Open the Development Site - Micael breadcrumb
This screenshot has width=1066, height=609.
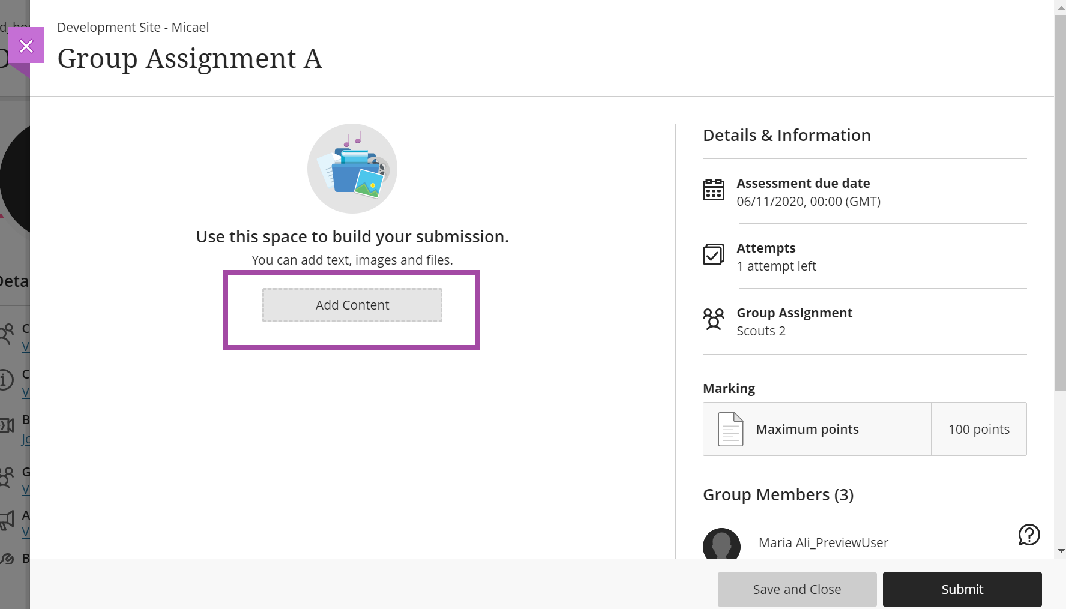[x=133, y=27]
